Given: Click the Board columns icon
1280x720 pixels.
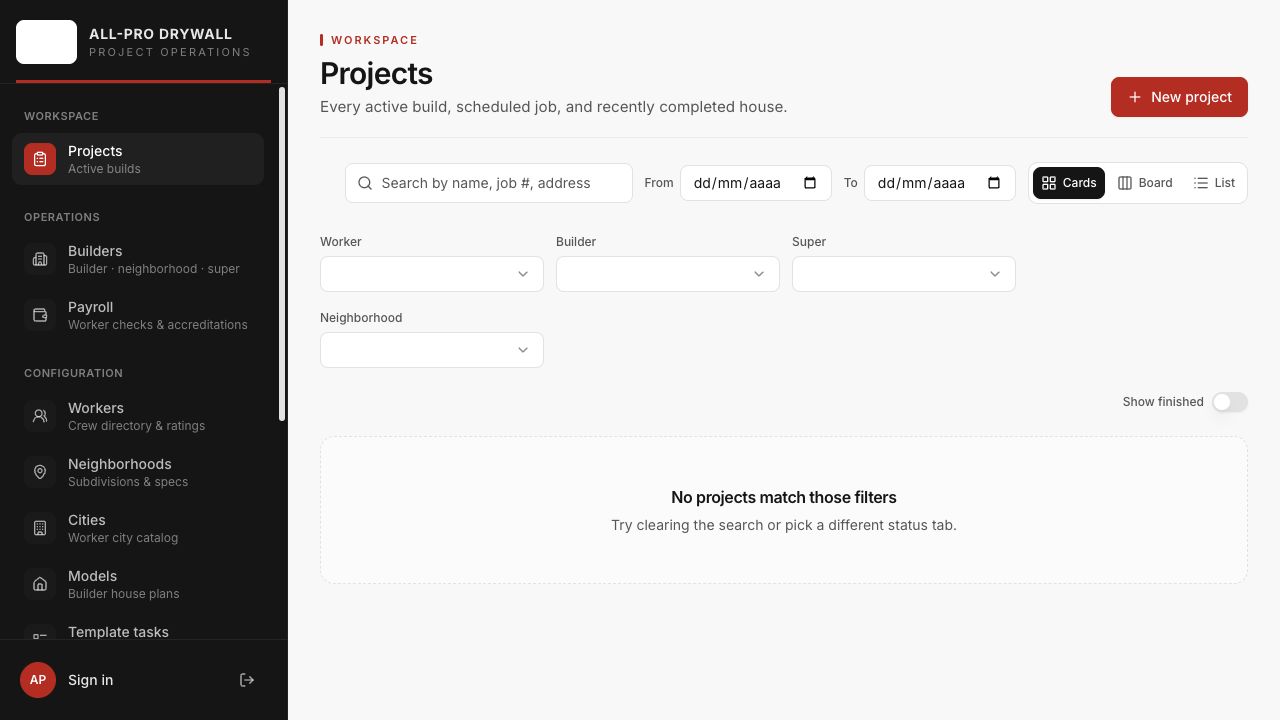Looking at the screenshot, I should coord(1125,183).
